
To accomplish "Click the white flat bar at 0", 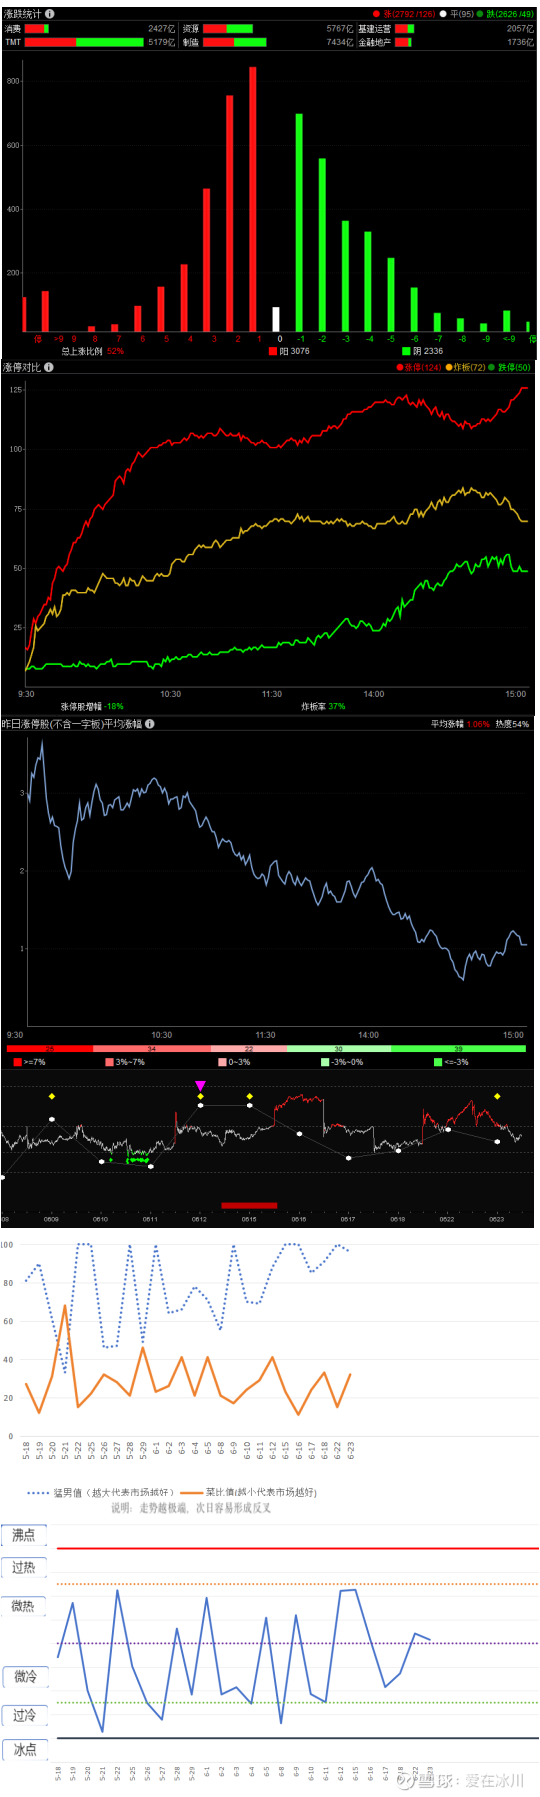I will (x=276, y=320).
